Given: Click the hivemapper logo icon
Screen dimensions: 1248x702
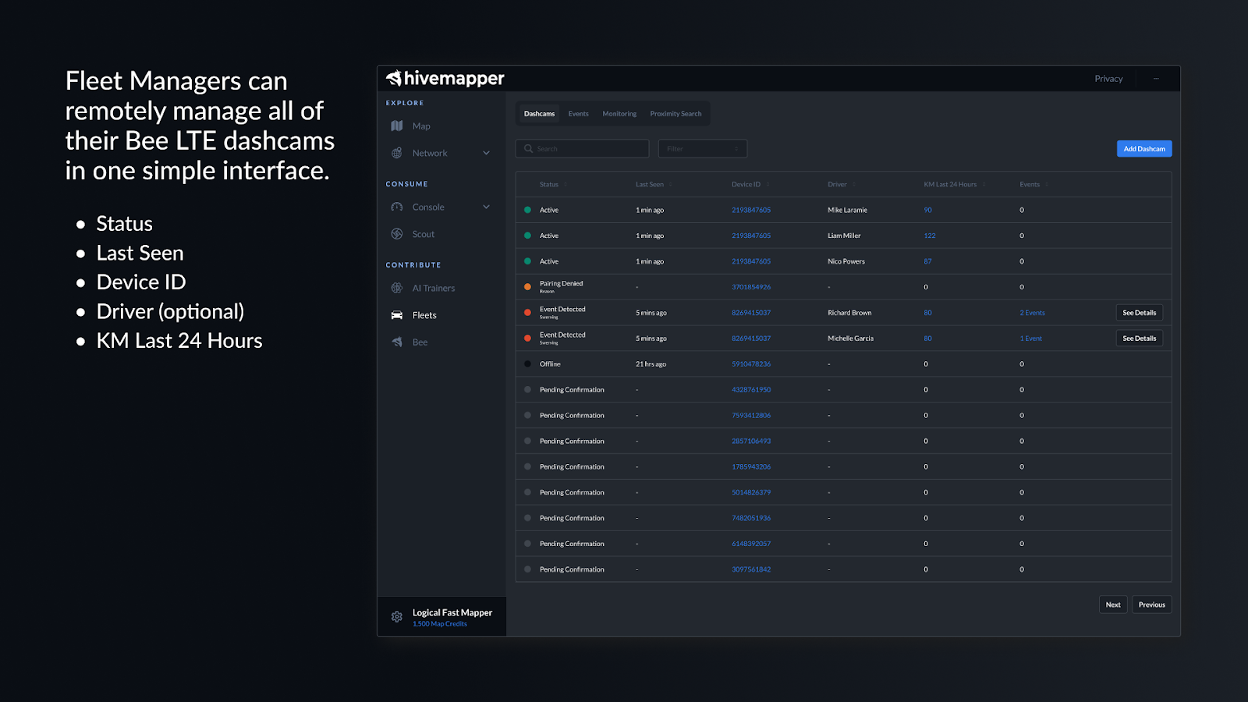Looking at the screenshot, I should coord(394,78).
